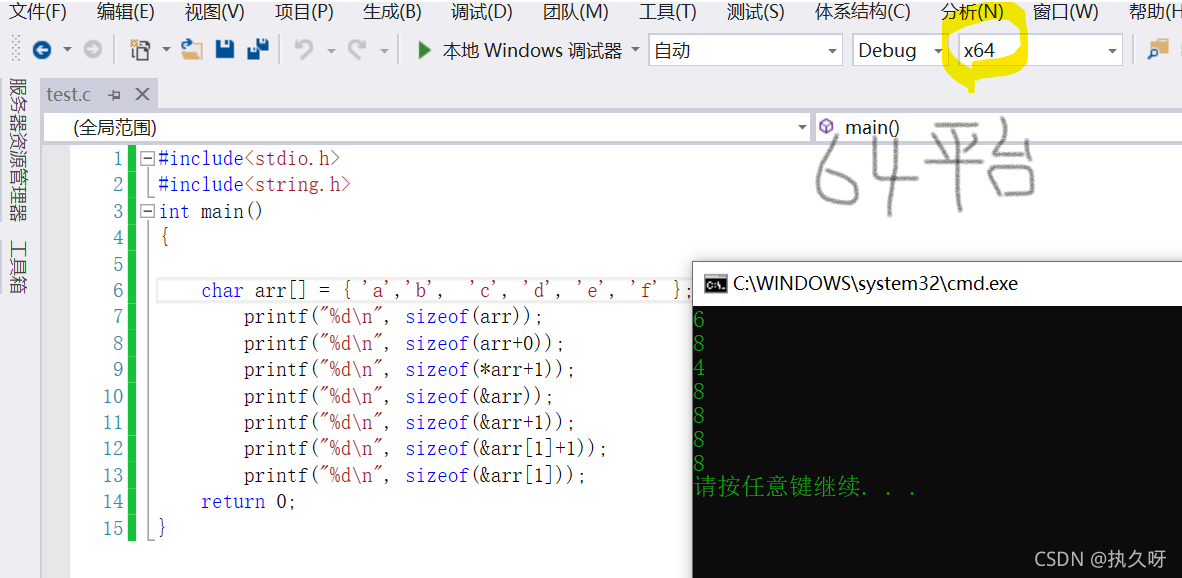This screenshot has width=1182, height=578.
Task: Click the sizeof(&arr+1) line 11
Action: coord(409,423)
